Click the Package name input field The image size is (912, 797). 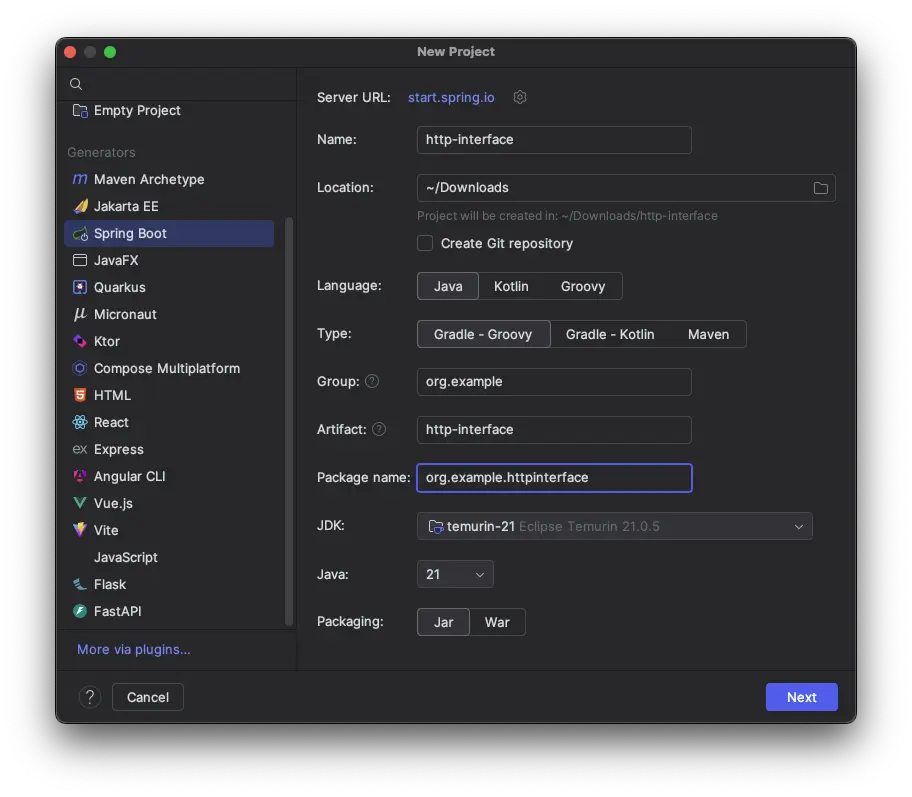click(554, 478)
